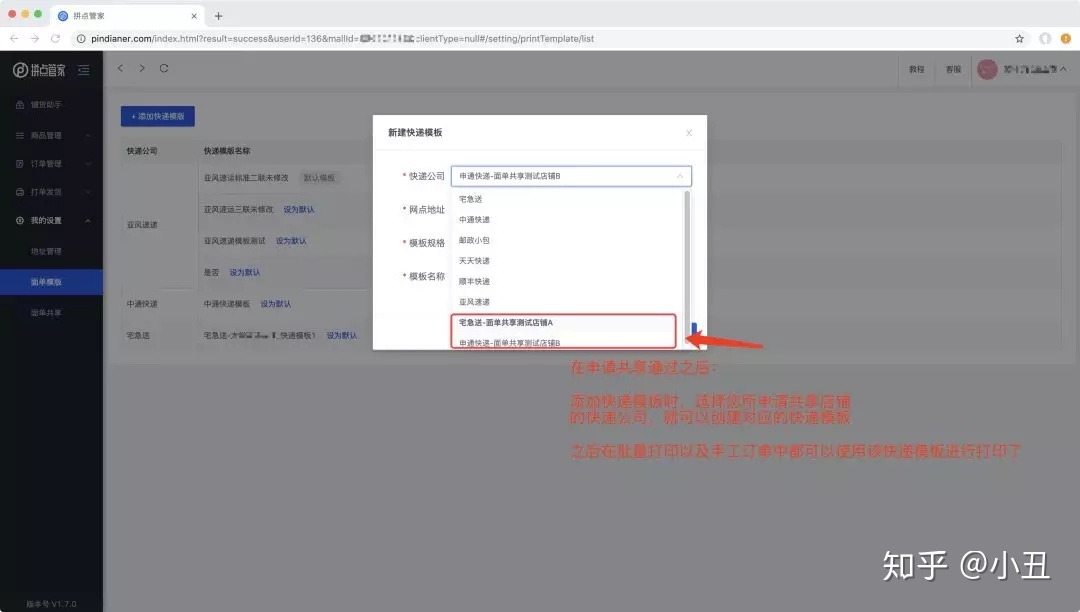The height and width of the screenshot is (612, 1080).
Task: Select 面单模板 in the sidebar
Action: coord(52,282)
